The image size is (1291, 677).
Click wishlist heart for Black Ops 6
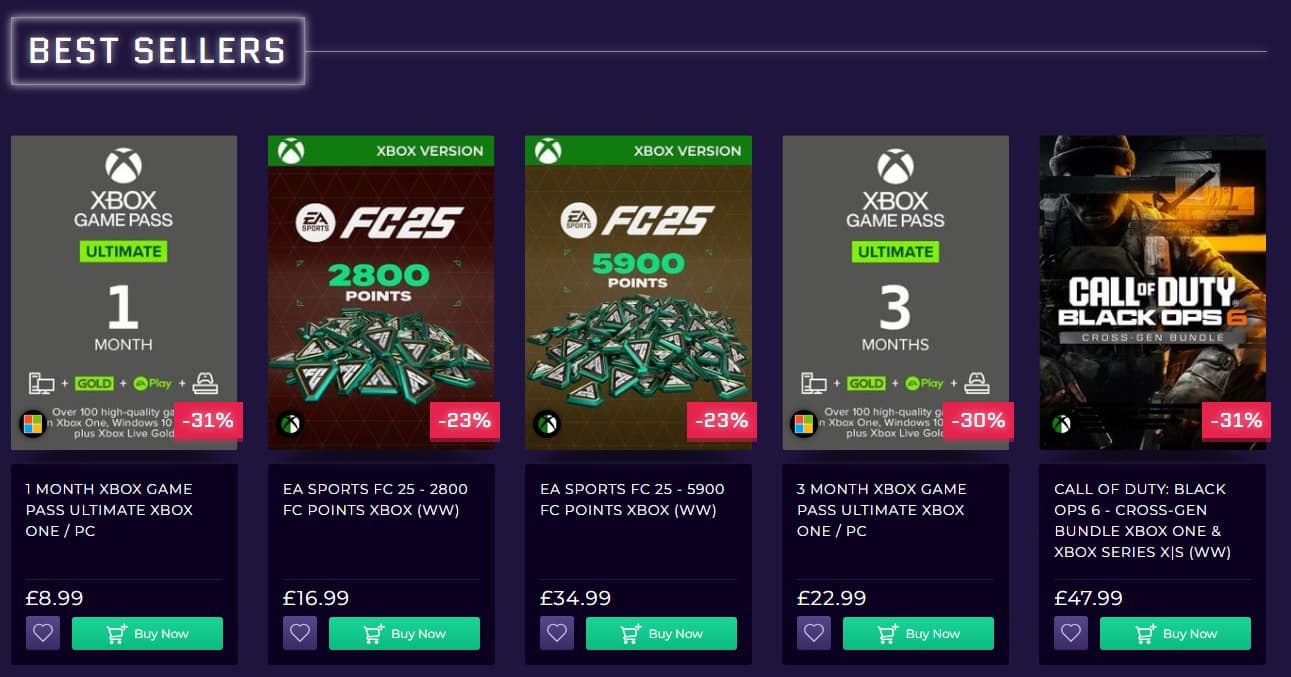click(1071, 633)
